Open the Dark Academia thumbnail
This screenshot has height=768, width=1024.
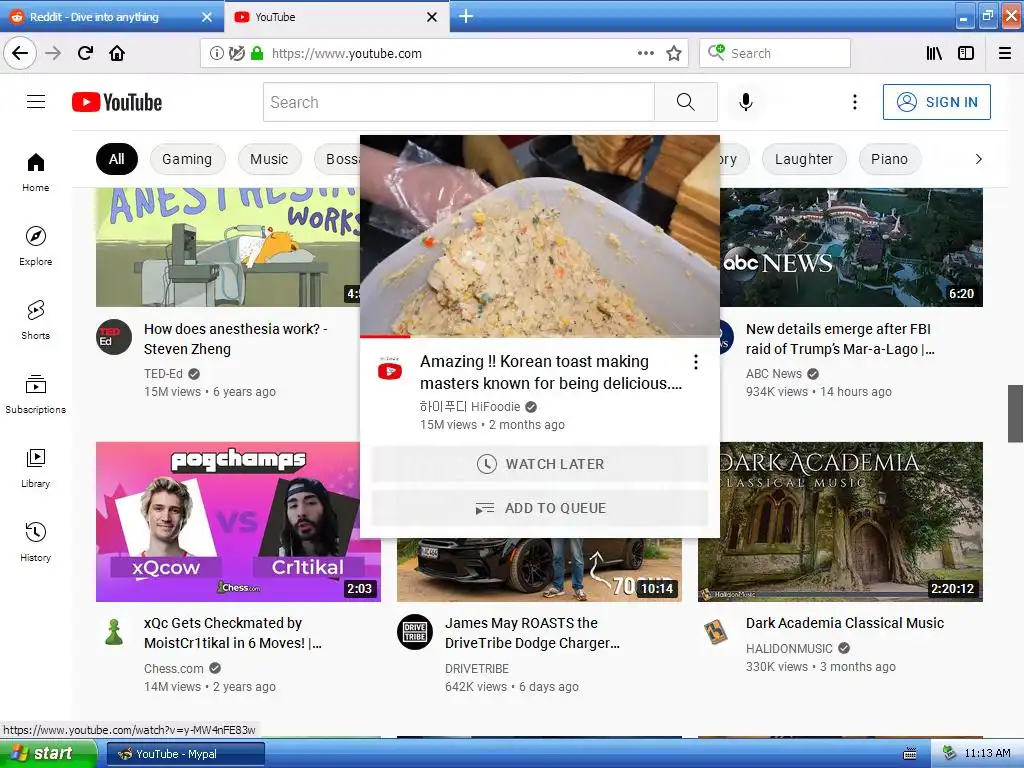(x=852, y=522)
